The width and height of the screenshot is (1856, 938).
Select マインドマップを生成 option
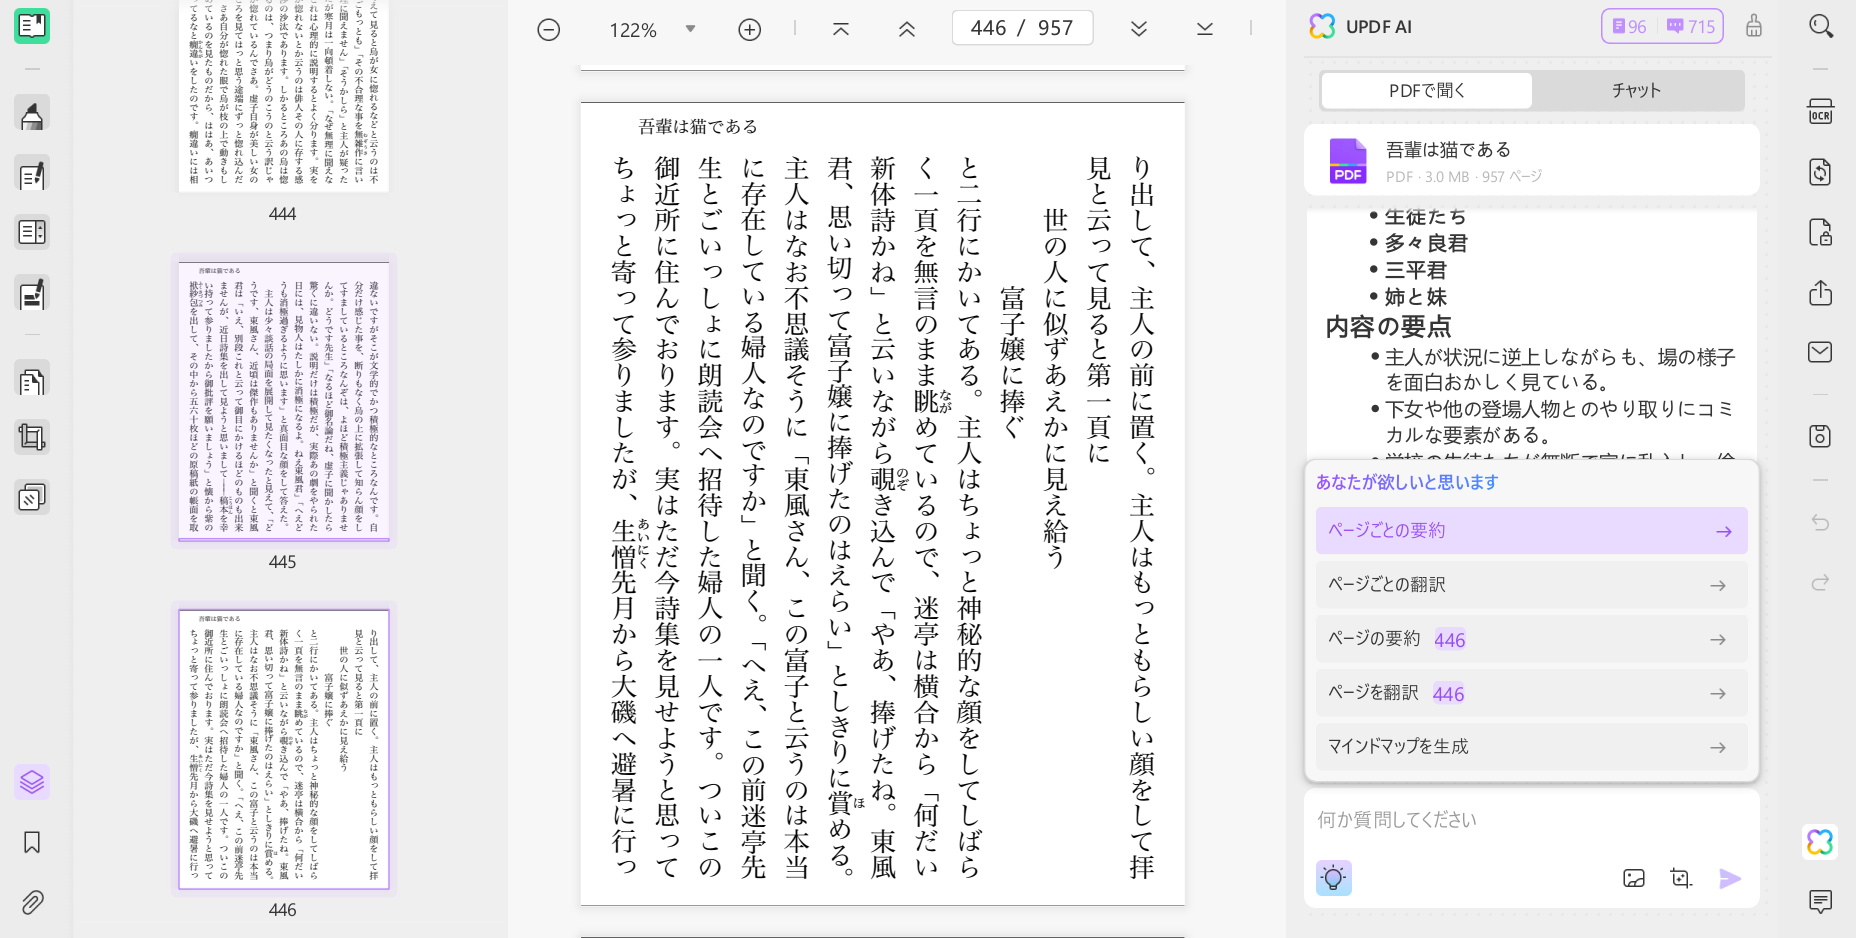point(1530,747)
